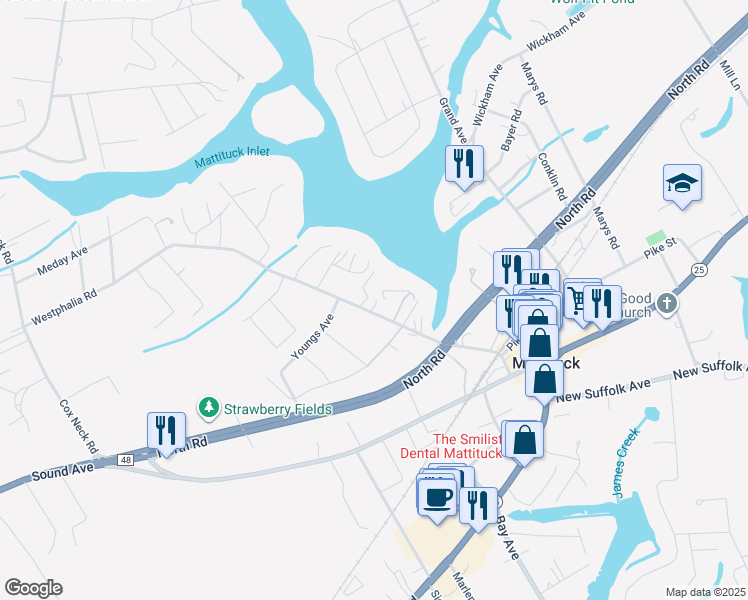Click the James Creek water label
Image resolution: width=748 pixels, height=600 pixels.
click(625, 464)
